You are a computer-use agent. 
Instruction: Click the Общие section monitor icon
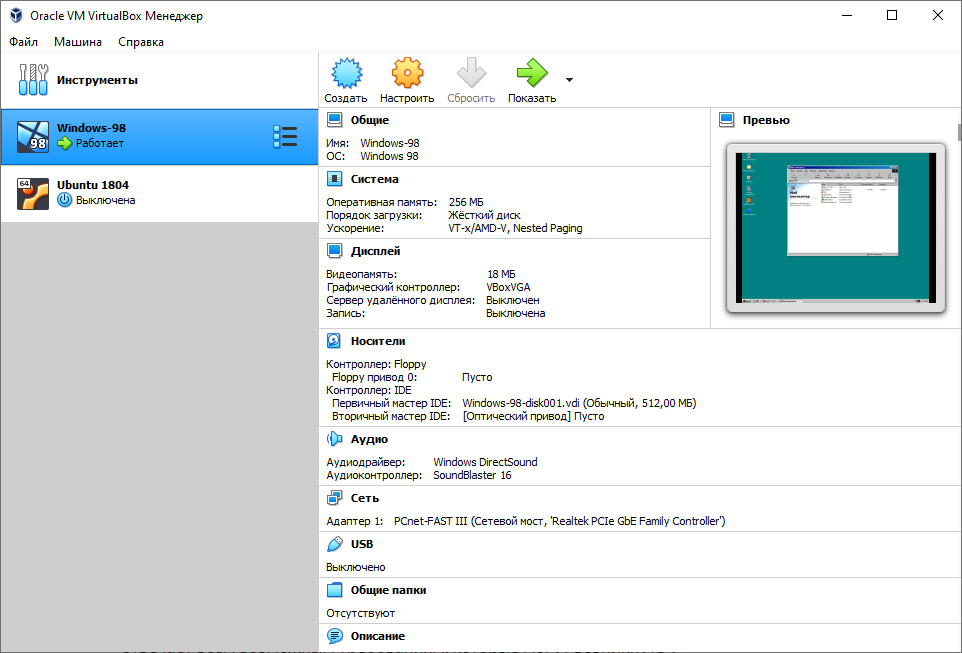point(334,120)
